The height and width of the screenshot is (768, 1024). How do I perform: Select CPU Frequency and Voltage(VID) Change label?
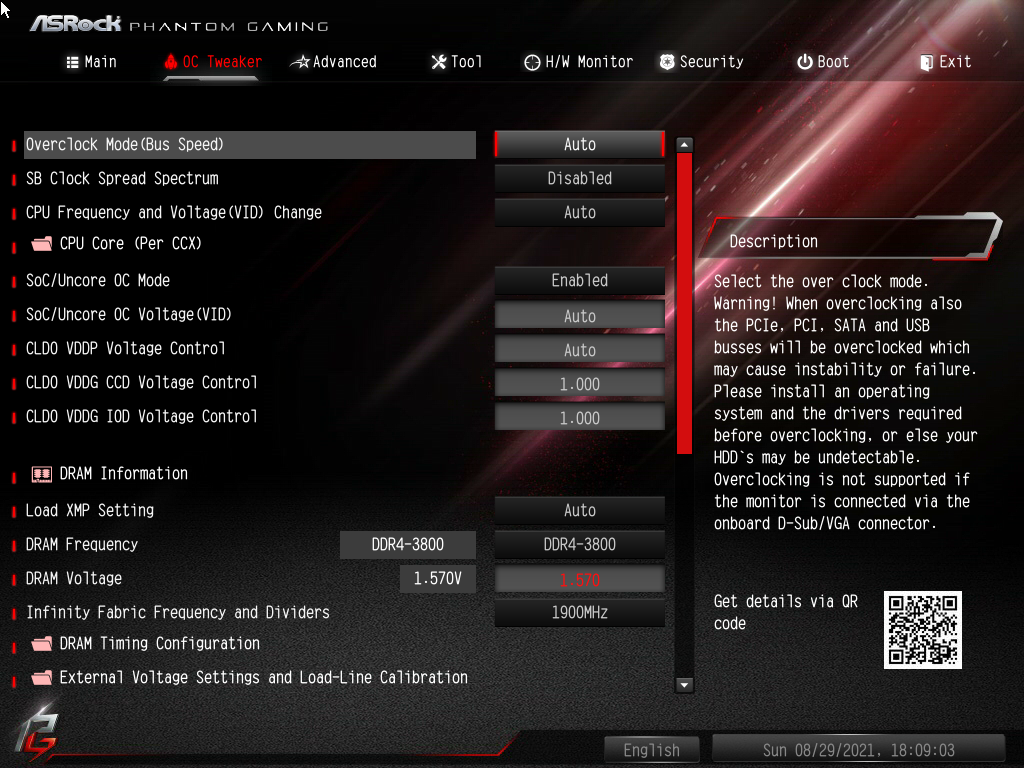tap(174, 212)
